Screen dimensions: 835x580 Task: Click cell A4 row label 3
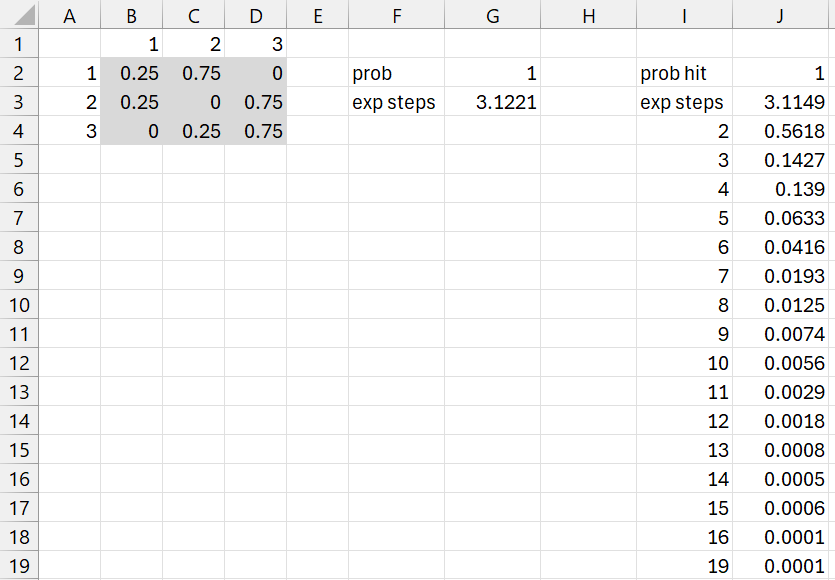(69, 130)
